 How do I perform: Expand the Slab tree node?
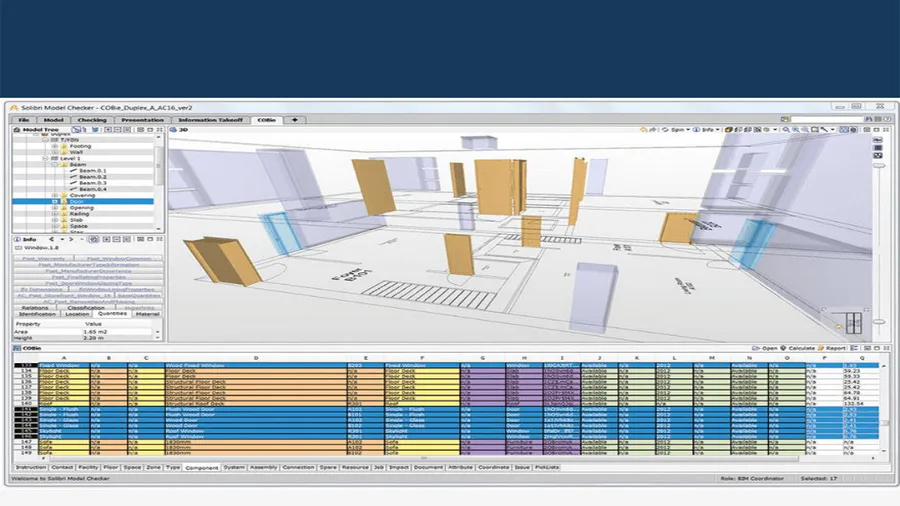coord(55,220)
